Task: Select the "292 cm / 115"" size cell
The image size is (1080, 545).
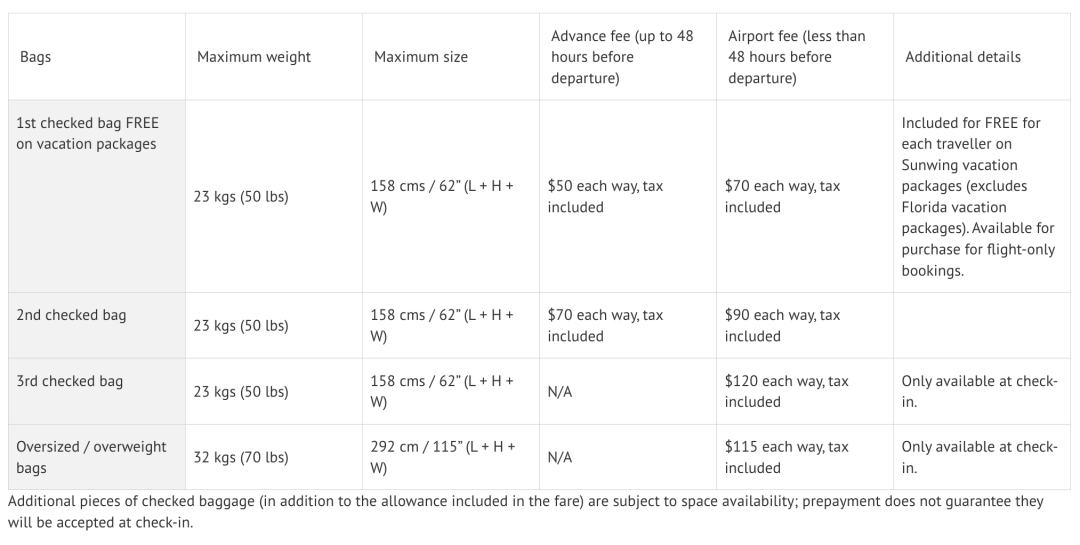Action: click(442, 457)
